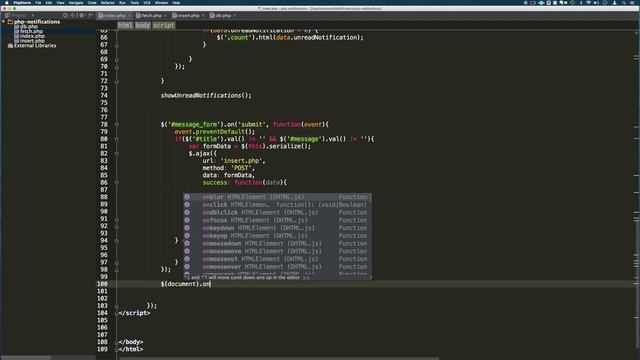Close the insert.php tab
This screenshot has height=360, width=640.
[203, 16]
